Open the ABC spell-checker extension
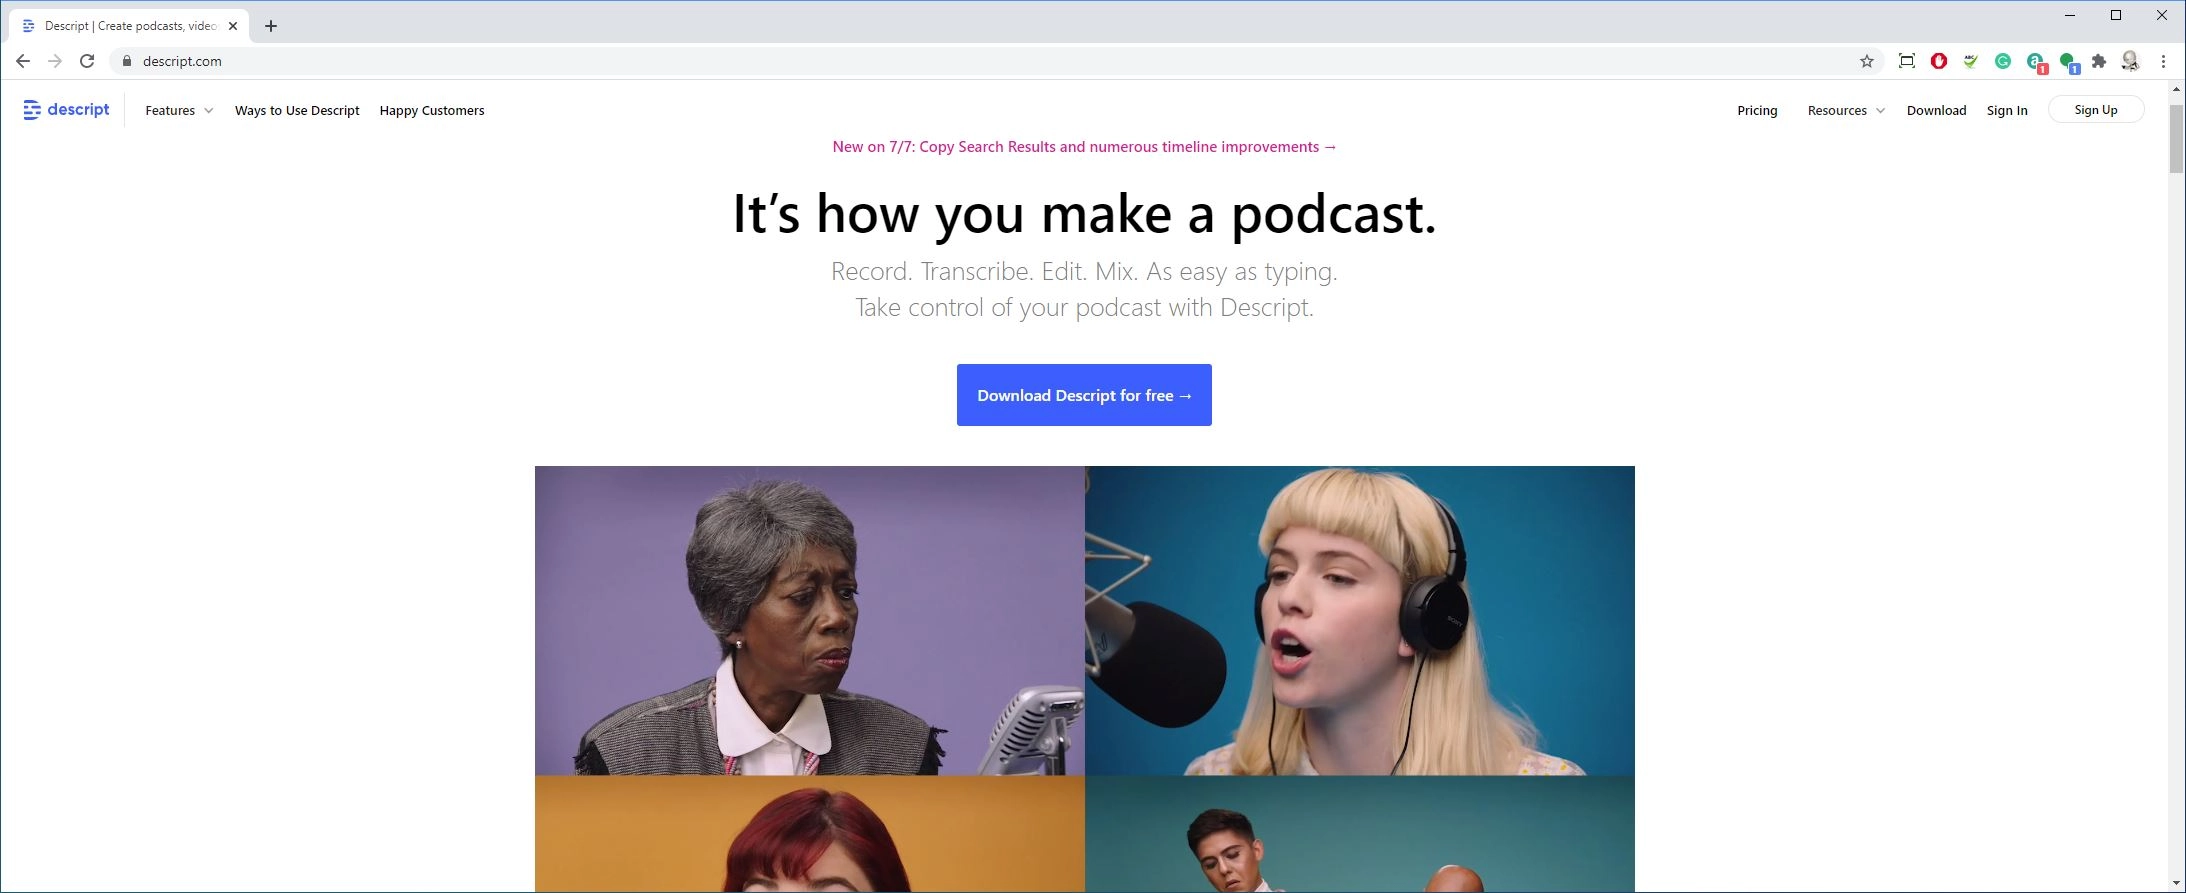Viewport: 2186px width, 893px height. click(x=1970, y=61)
